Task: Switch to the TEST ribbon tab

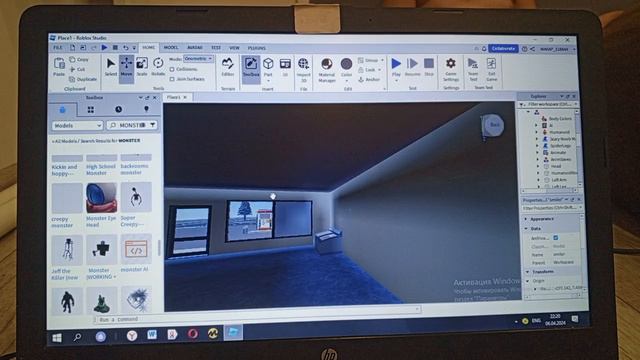Action: tap(216, 48)
